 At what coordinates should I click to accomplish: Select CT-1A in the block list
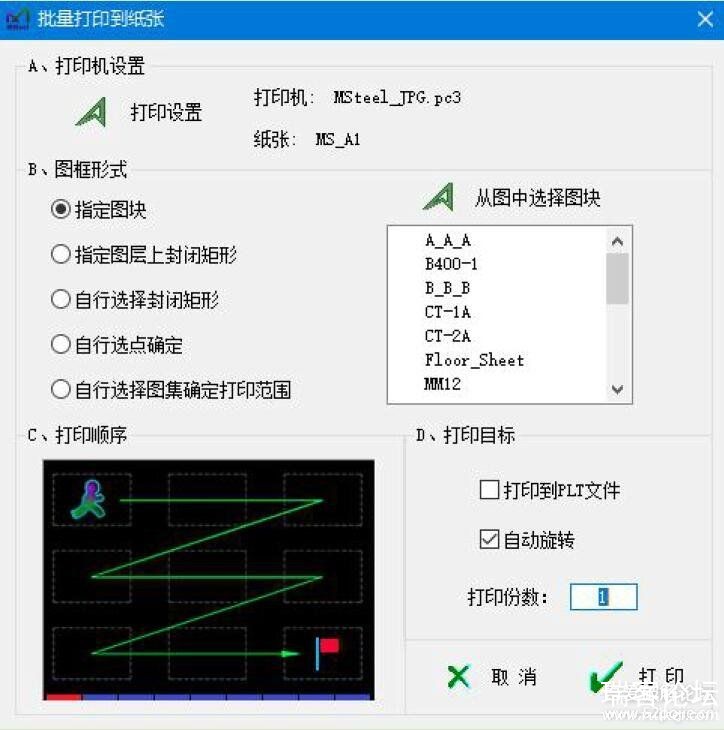coord(448,312)
